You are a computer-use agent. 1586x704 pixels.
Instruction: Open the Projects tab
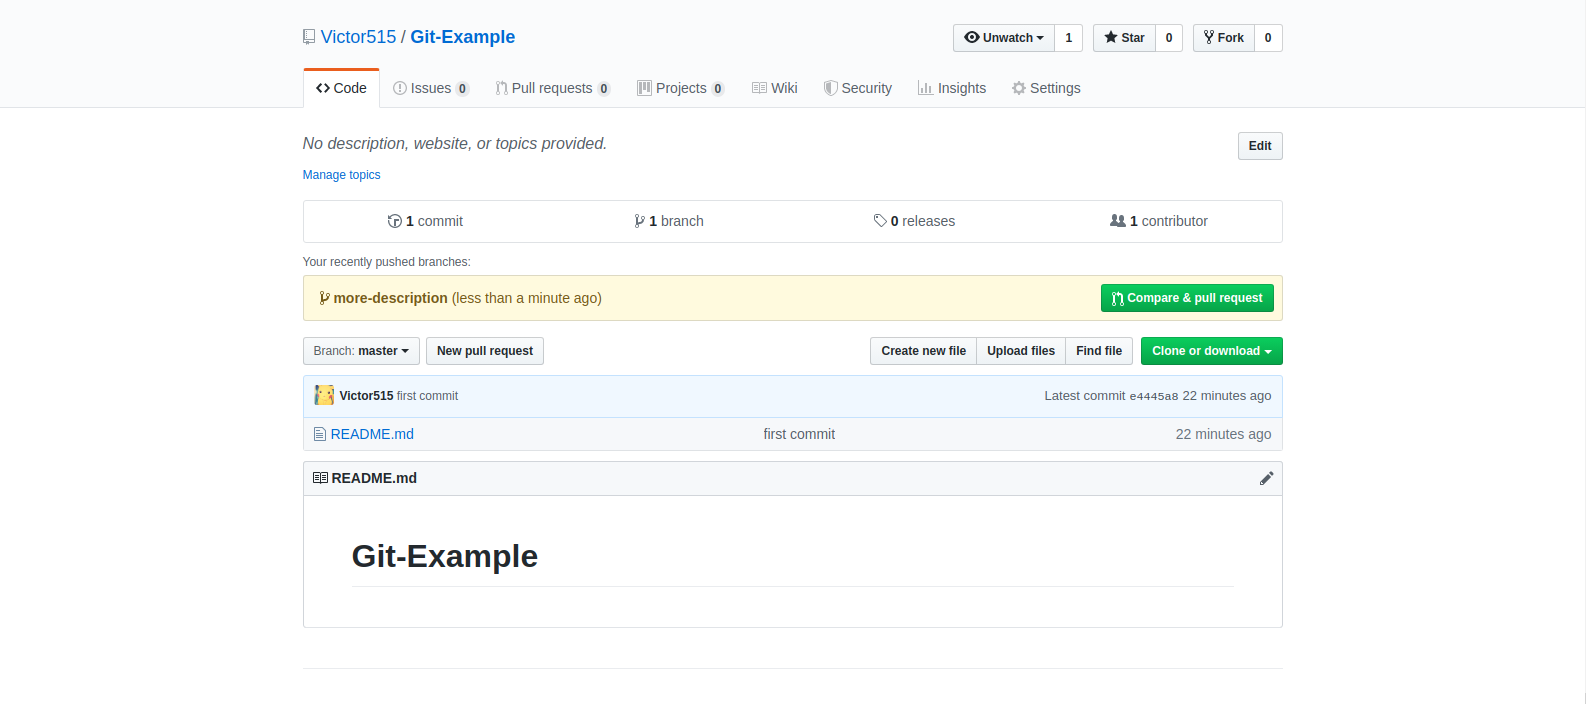tap(681, 88)
